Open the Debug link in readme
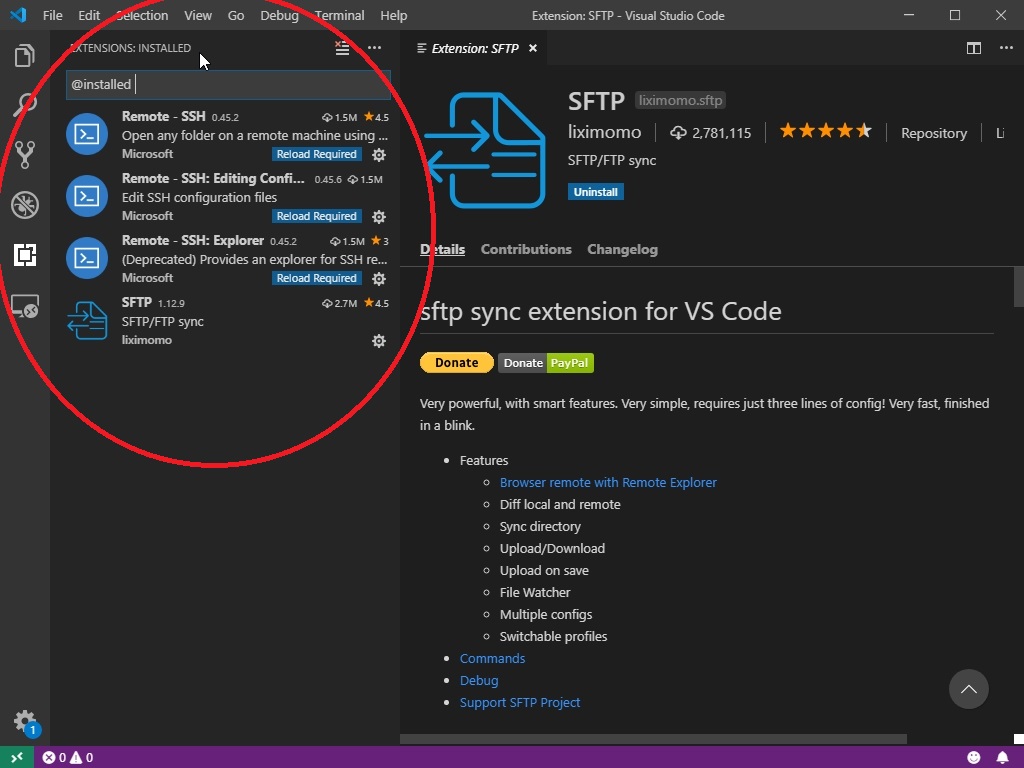The image size is (1024, 768). [x=479, y=680]
